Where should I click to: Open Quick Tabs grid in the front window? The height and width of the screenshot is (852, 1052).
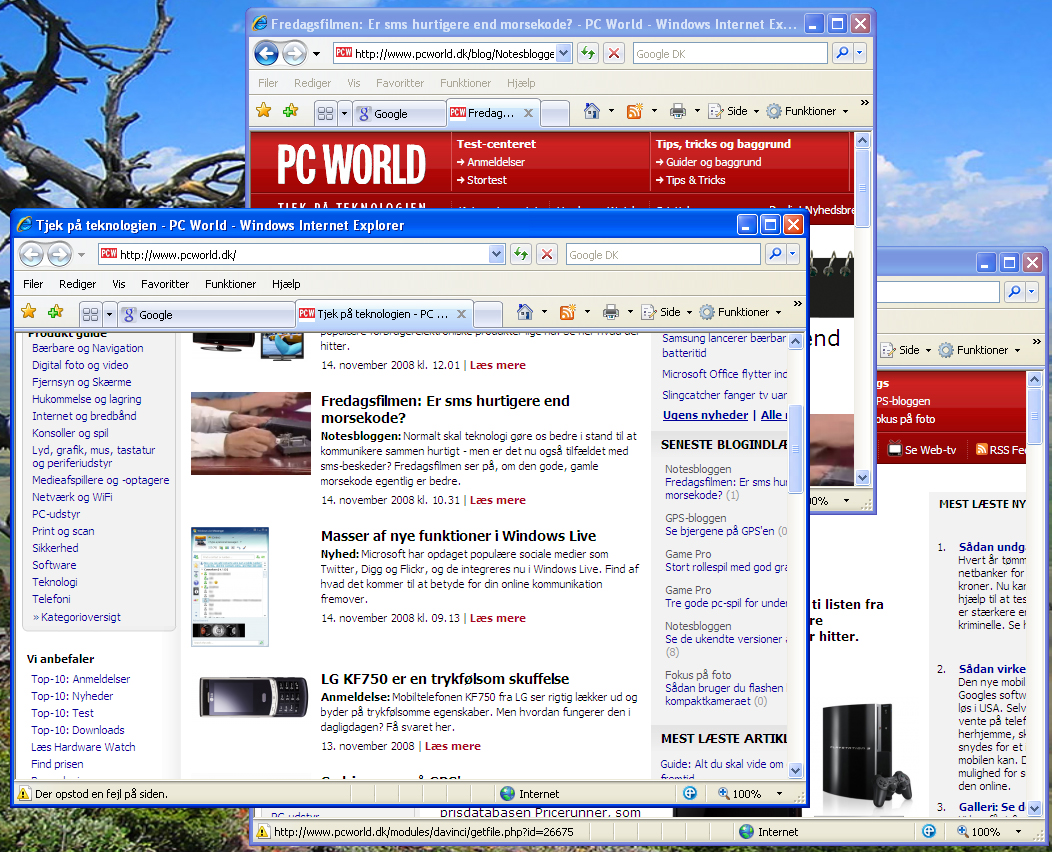pyautogui.click(x=90, y=314)
